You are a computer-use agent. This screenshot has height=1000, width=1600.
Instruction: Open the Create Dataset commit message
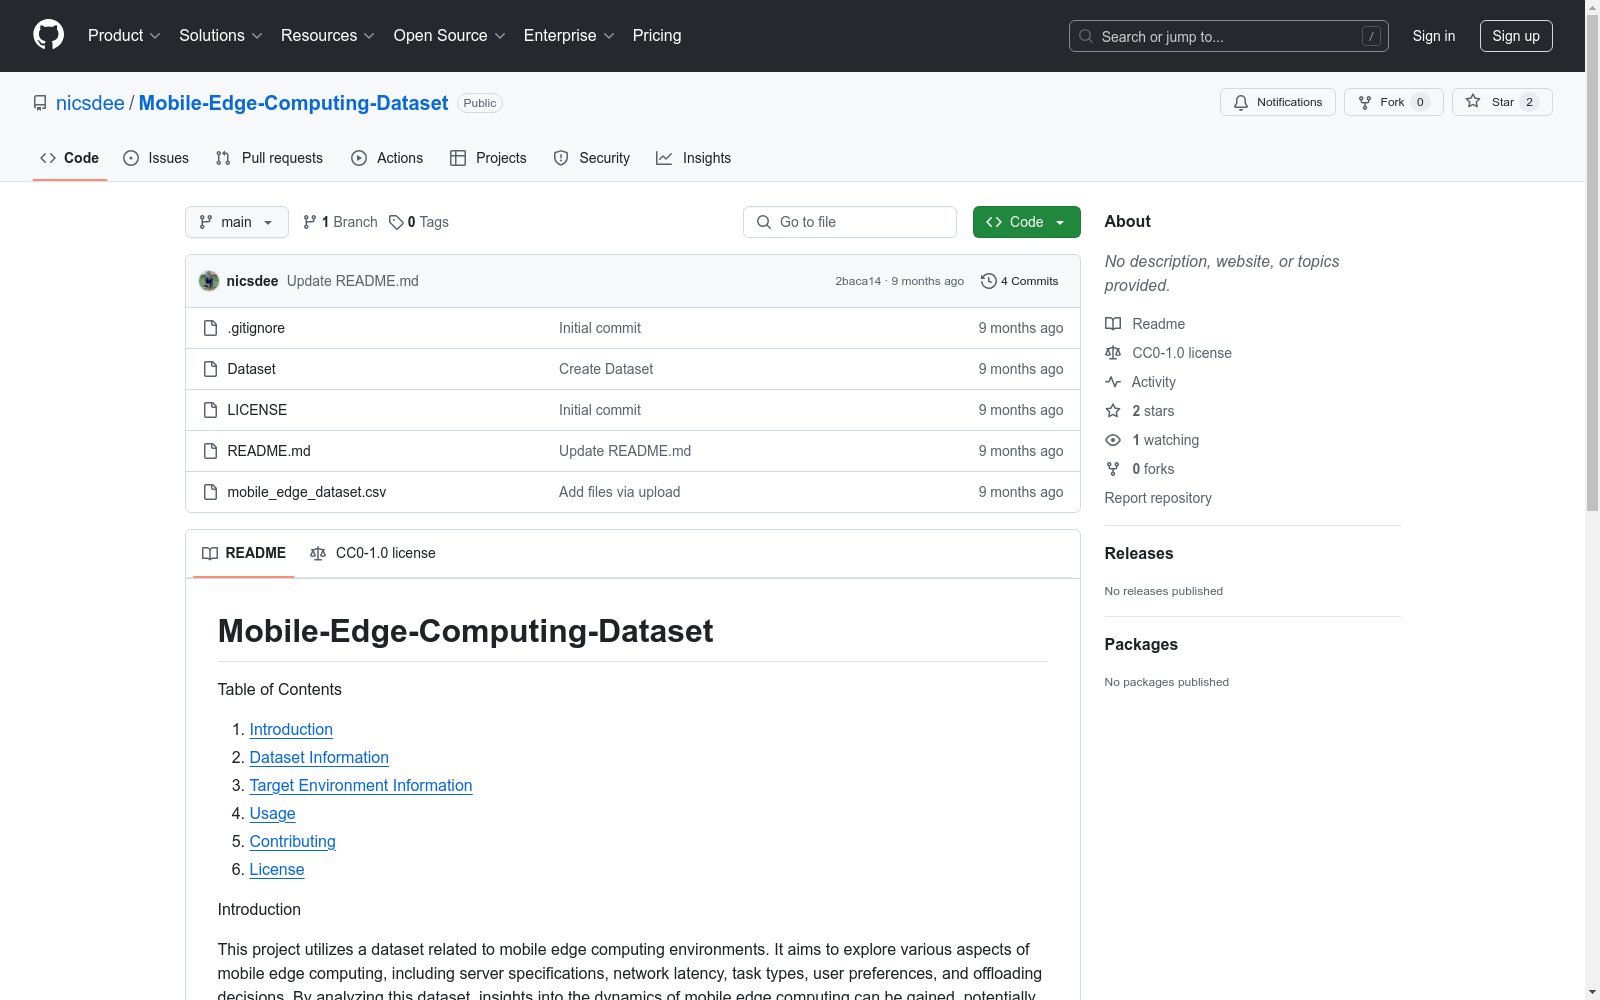pos(606,369)
